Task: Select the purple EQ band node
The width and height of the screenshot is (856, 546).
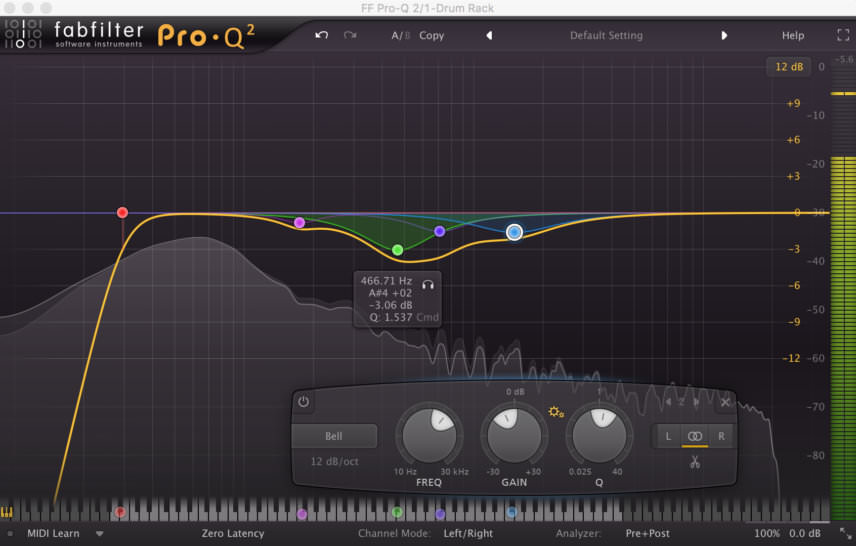Action: pos(439,232)
